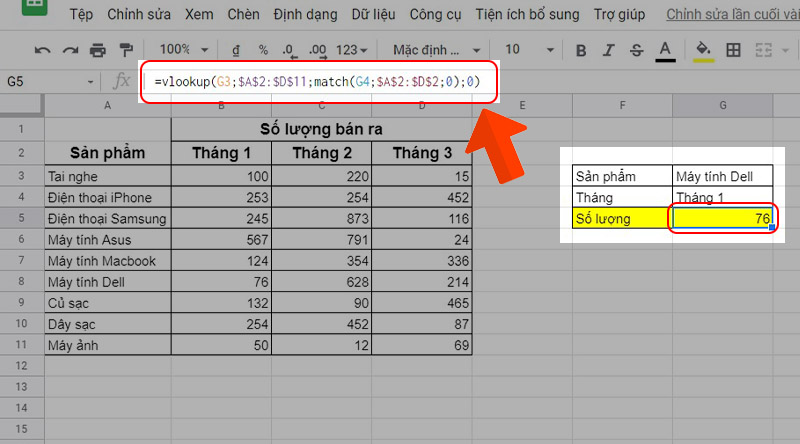Select column A header
Image resolution: width=800 pixels, height=444 pixels.
[x=108, y=106]
